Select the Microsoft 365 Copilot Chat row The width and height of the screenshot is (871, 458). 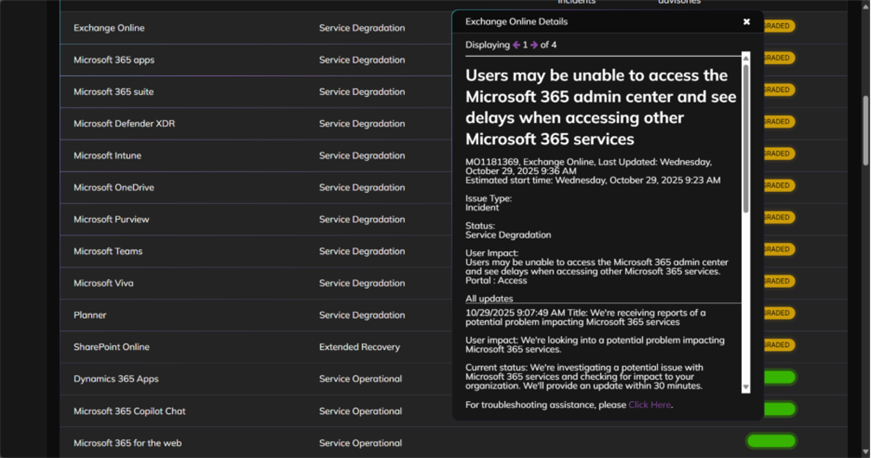[454, 411]
